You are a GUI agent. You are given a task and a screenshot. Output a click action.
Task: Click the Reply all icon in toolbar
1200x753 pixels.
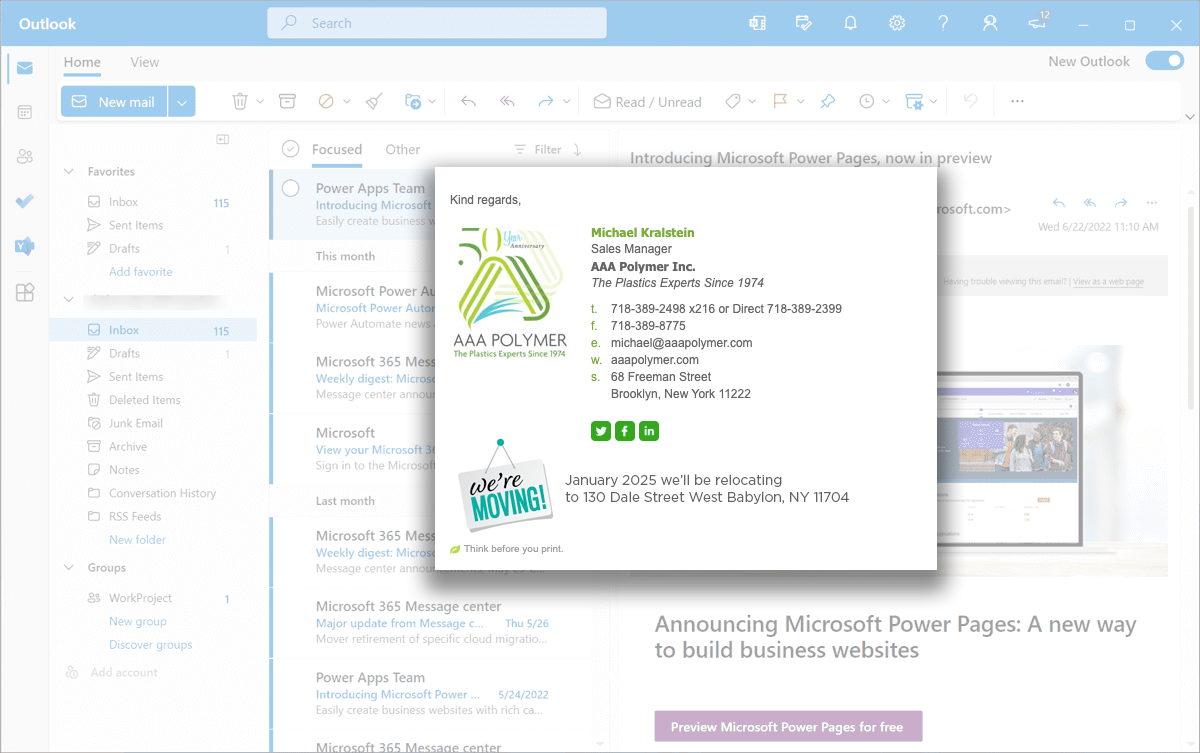[x=507, y=101]
